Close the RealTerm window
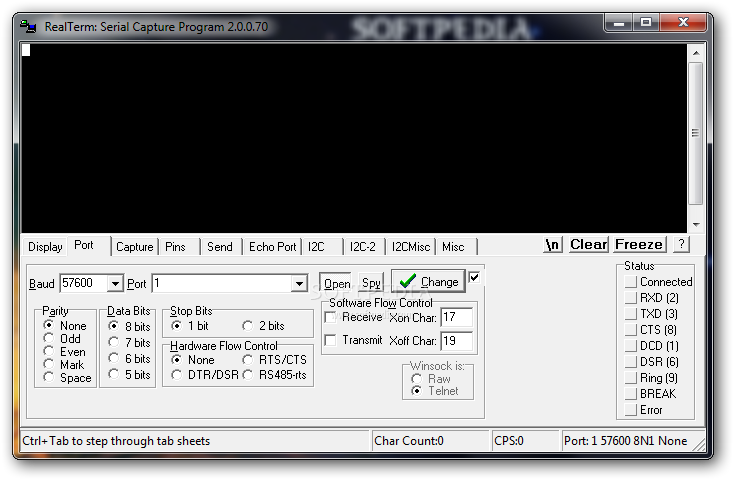The image size is (734, 480). [683, 22]
